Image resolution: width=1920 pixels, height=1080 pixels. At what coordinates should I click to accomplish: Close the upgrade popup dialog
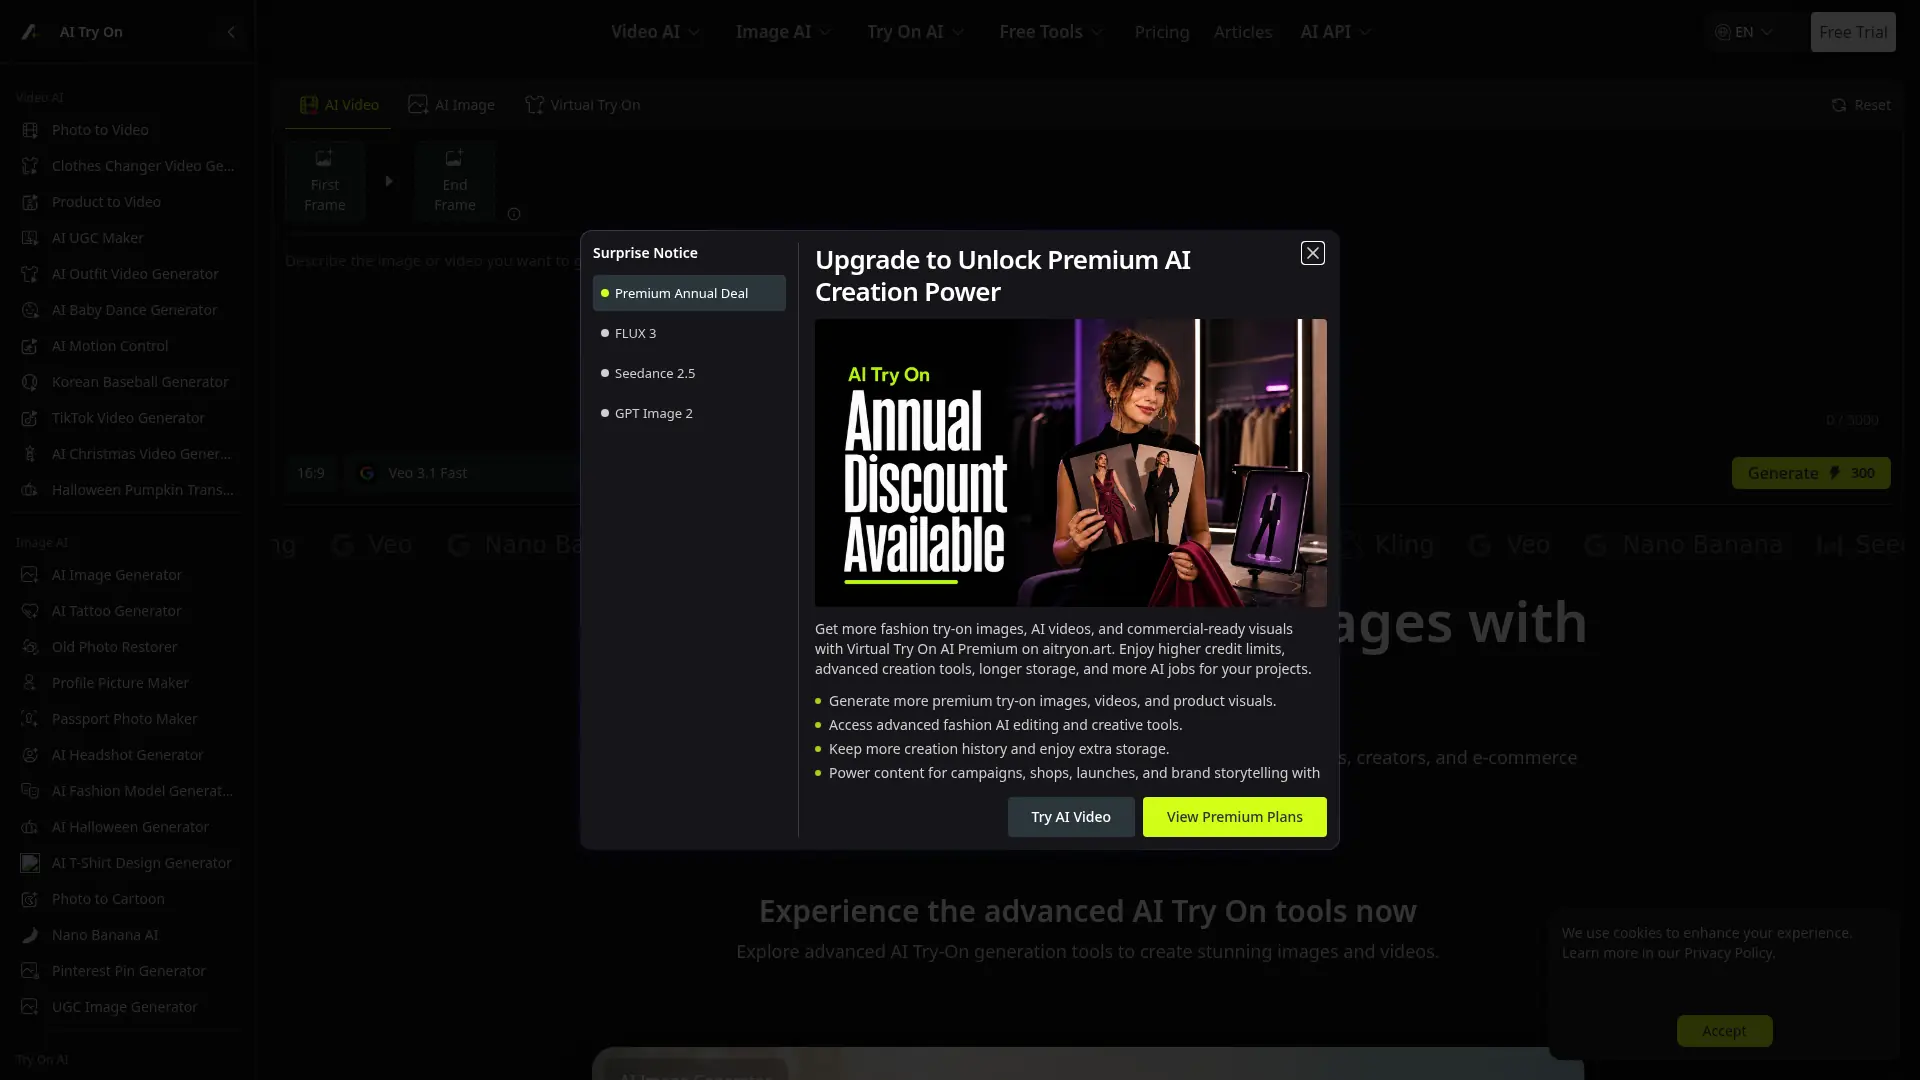[1312, 253]
